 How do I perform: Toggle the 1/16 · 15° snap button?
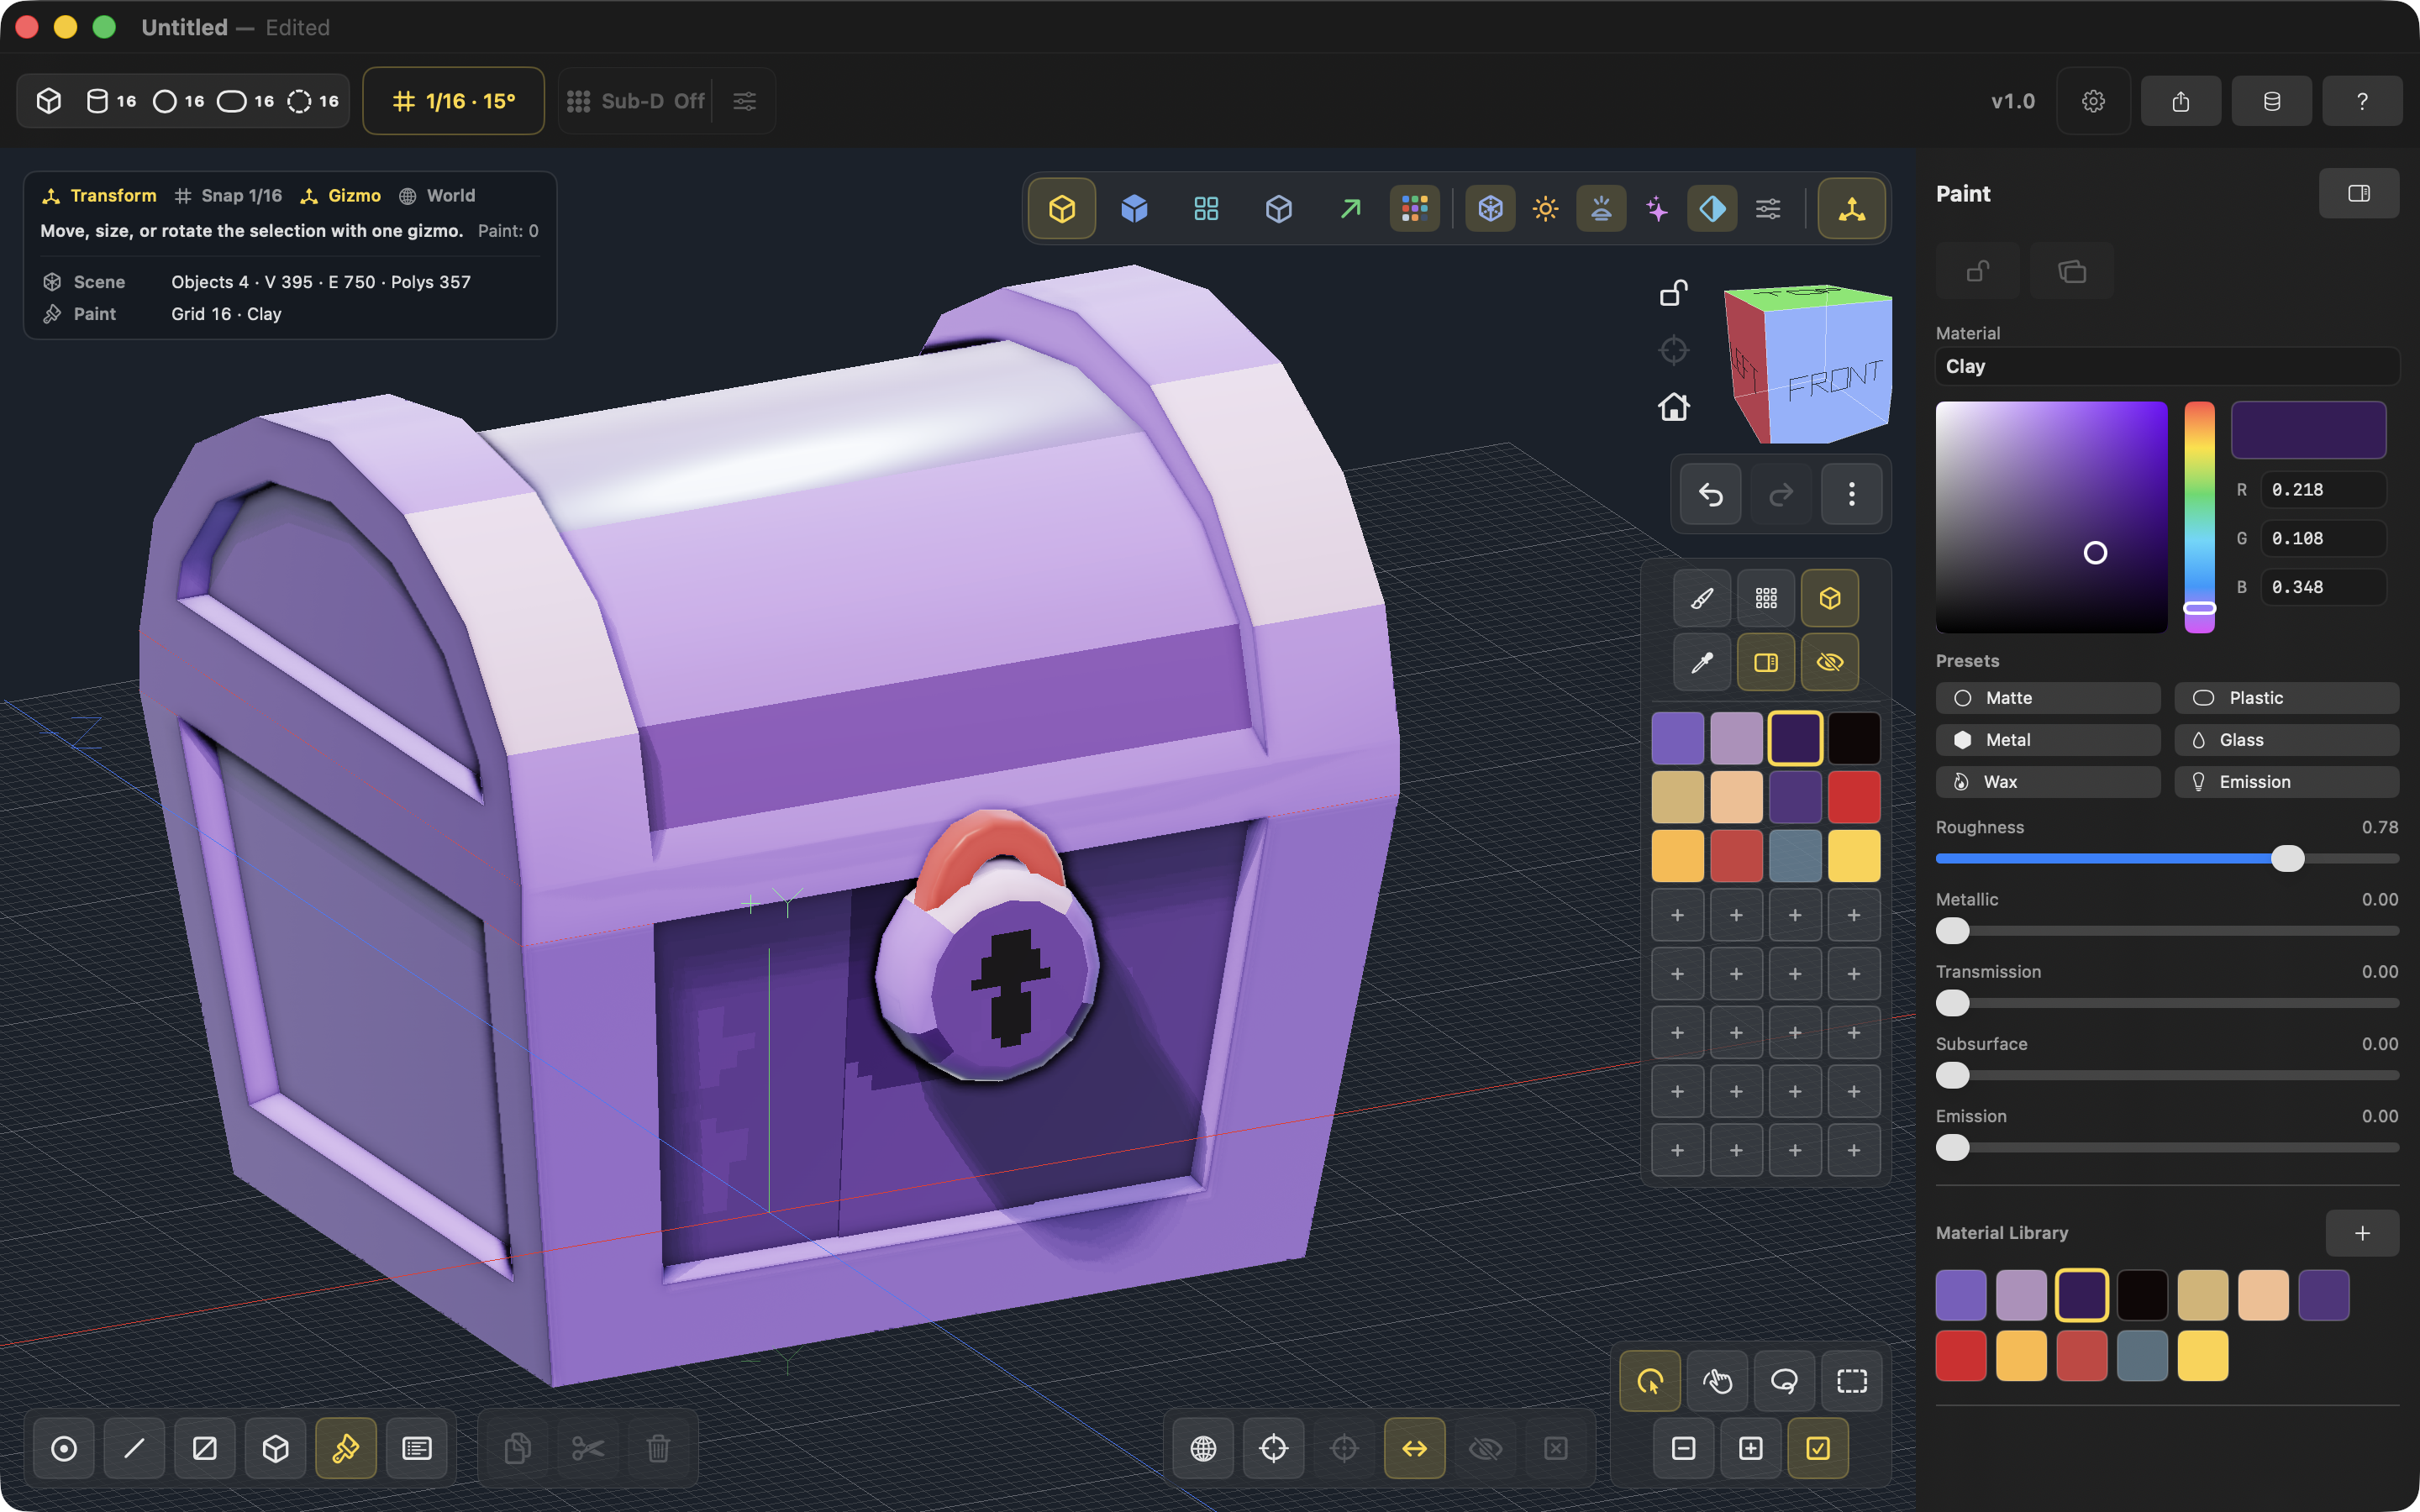point(454,101)
